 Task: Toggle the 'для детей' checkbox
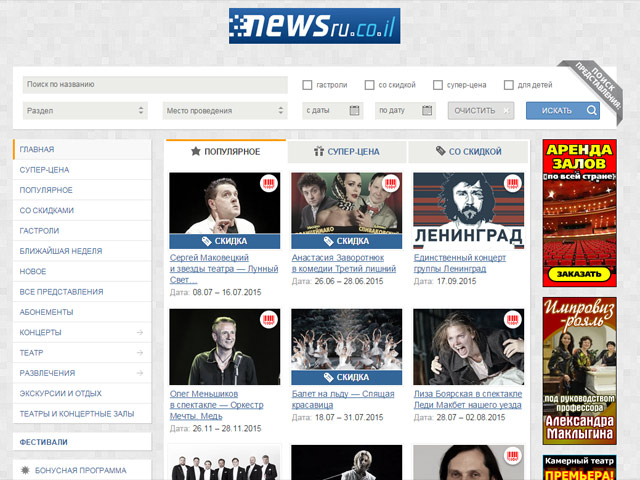[x=509, y=85]
